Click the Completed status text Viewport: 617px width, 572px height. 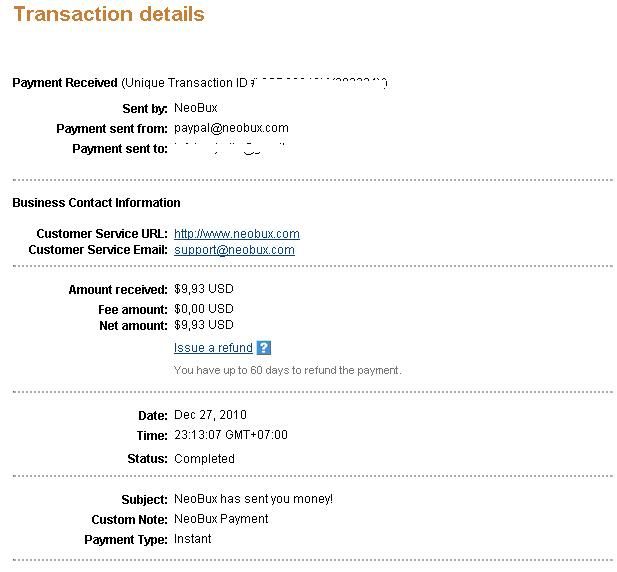click(x=204, y=459)
